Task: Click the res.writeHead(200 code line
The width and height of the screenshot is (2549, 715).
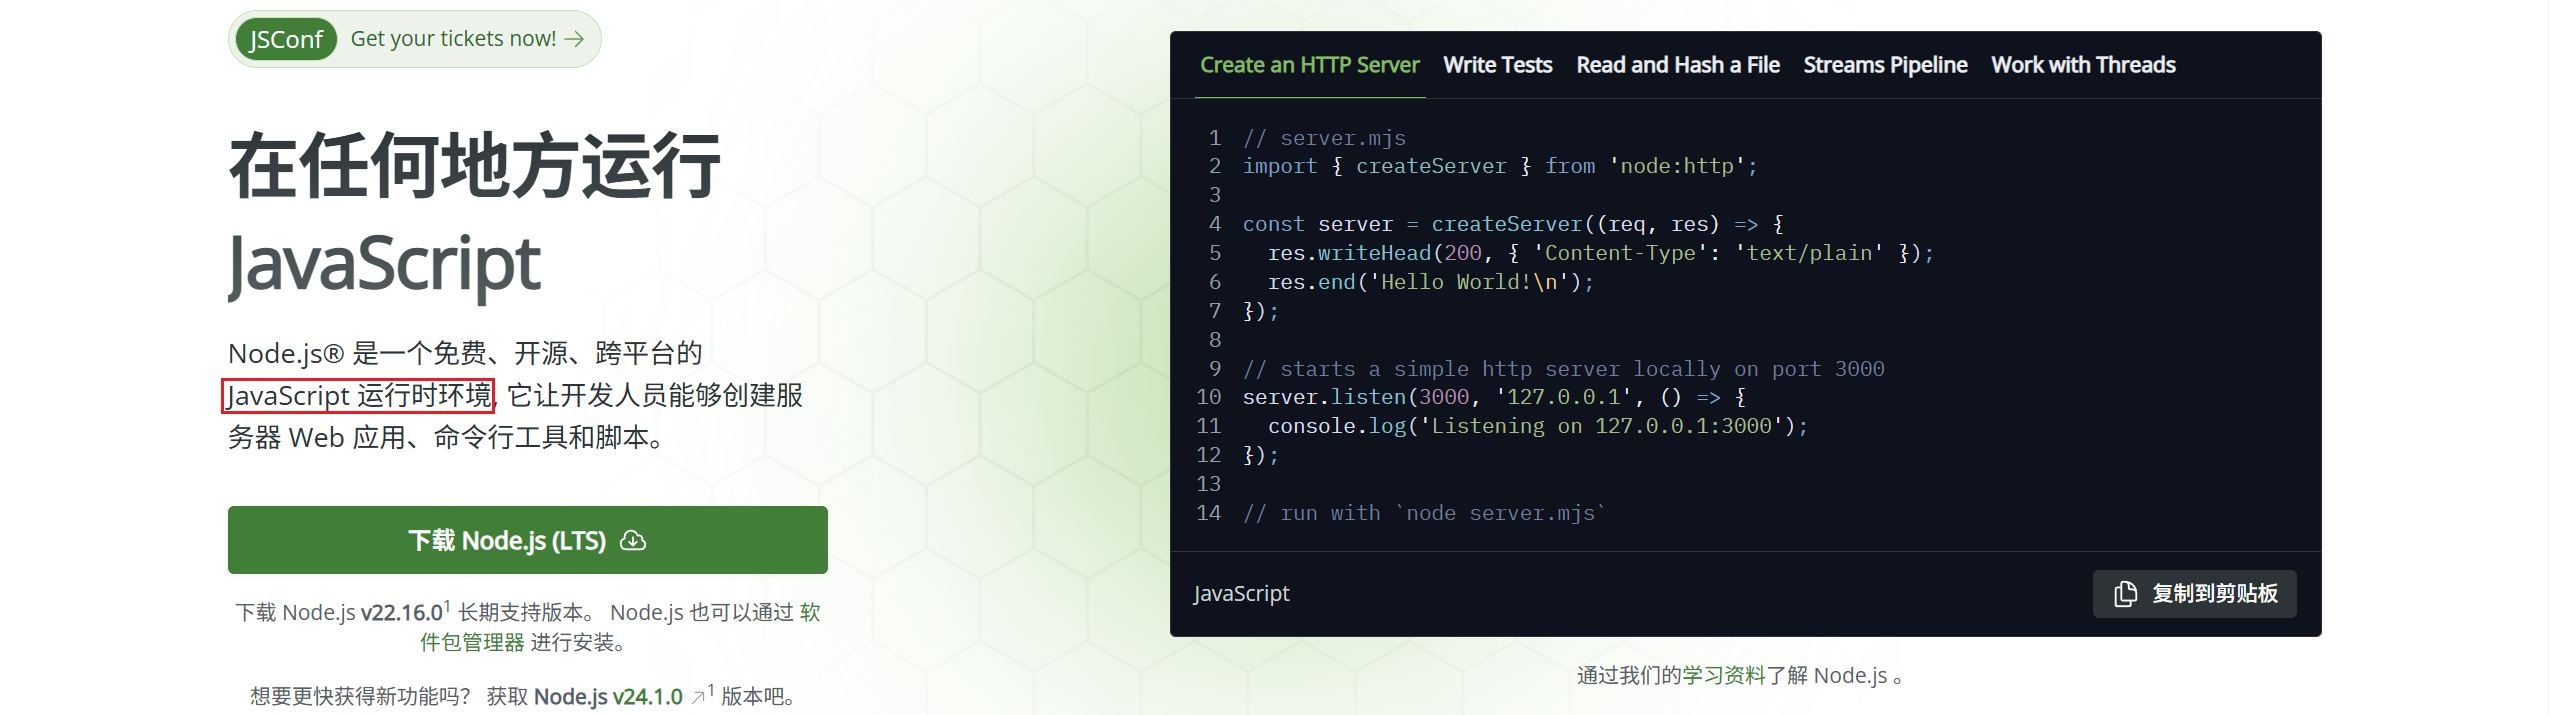Action: [1600, 253]
